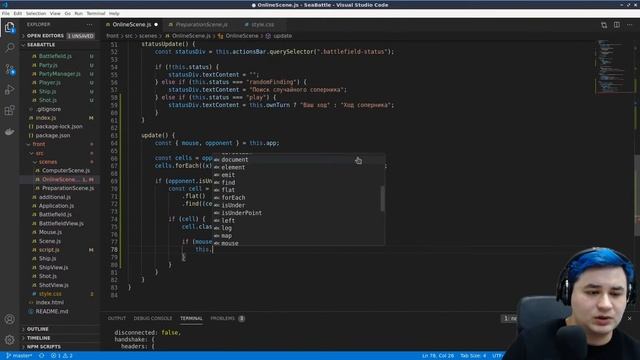Open the Go menu
The width and height of the screenshot is (640, 360).
68,13
